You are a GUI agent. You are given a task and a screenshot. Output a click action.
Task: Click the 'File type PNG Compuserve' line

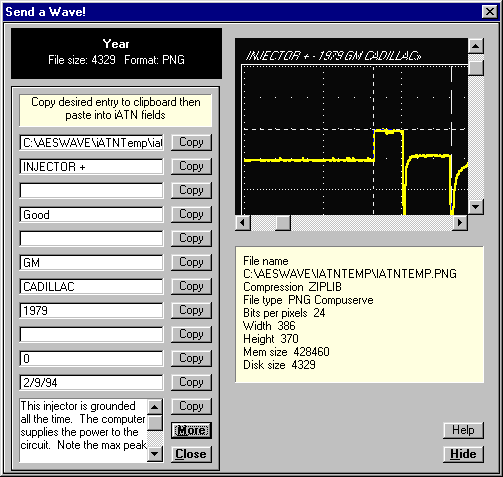click(x=308, y=300)
